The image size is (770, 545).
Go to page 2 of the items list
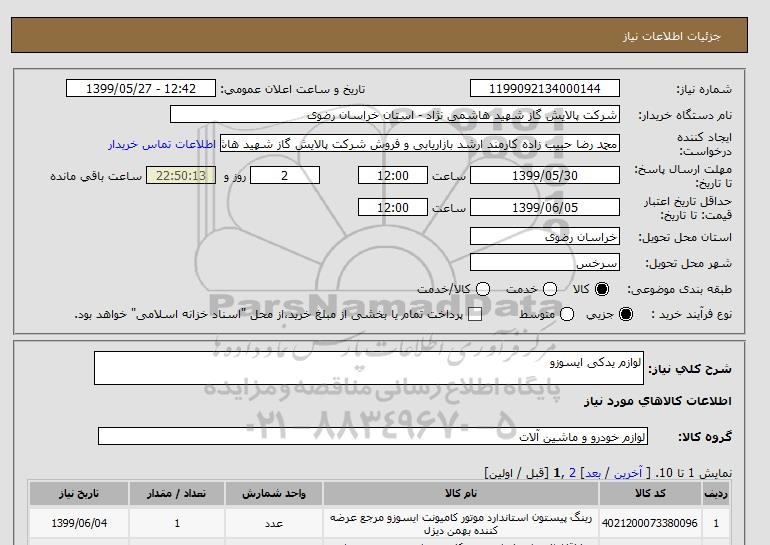pos(572,473)
